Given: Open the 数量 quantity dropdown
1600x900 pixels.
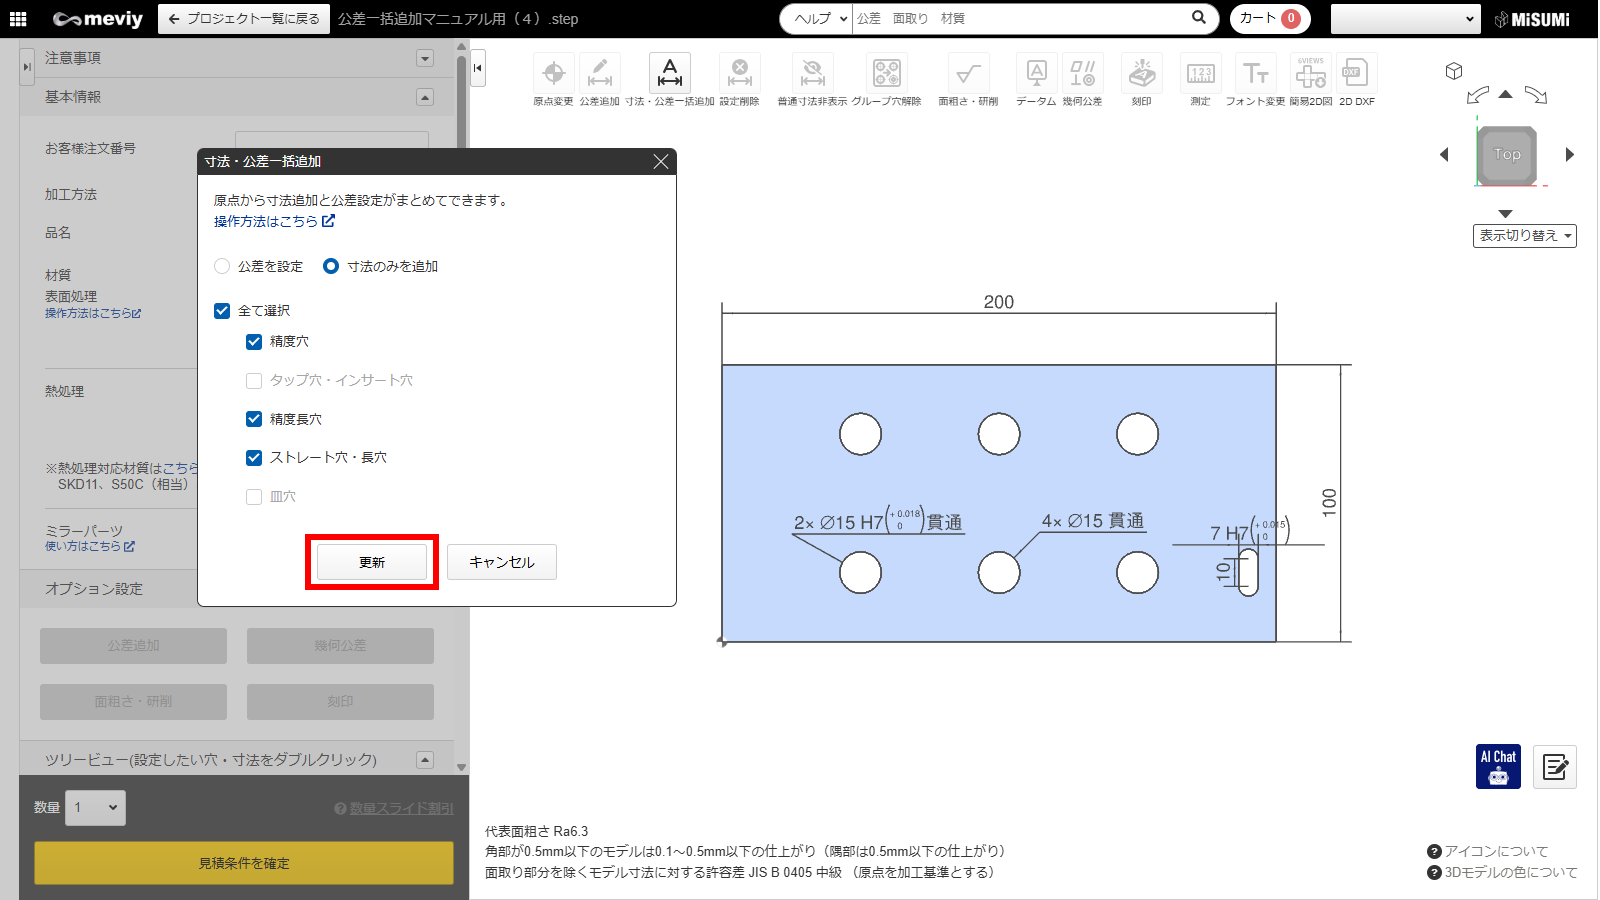Looking at the screenshot, I should pyautogui.click(x=95, y=808).
